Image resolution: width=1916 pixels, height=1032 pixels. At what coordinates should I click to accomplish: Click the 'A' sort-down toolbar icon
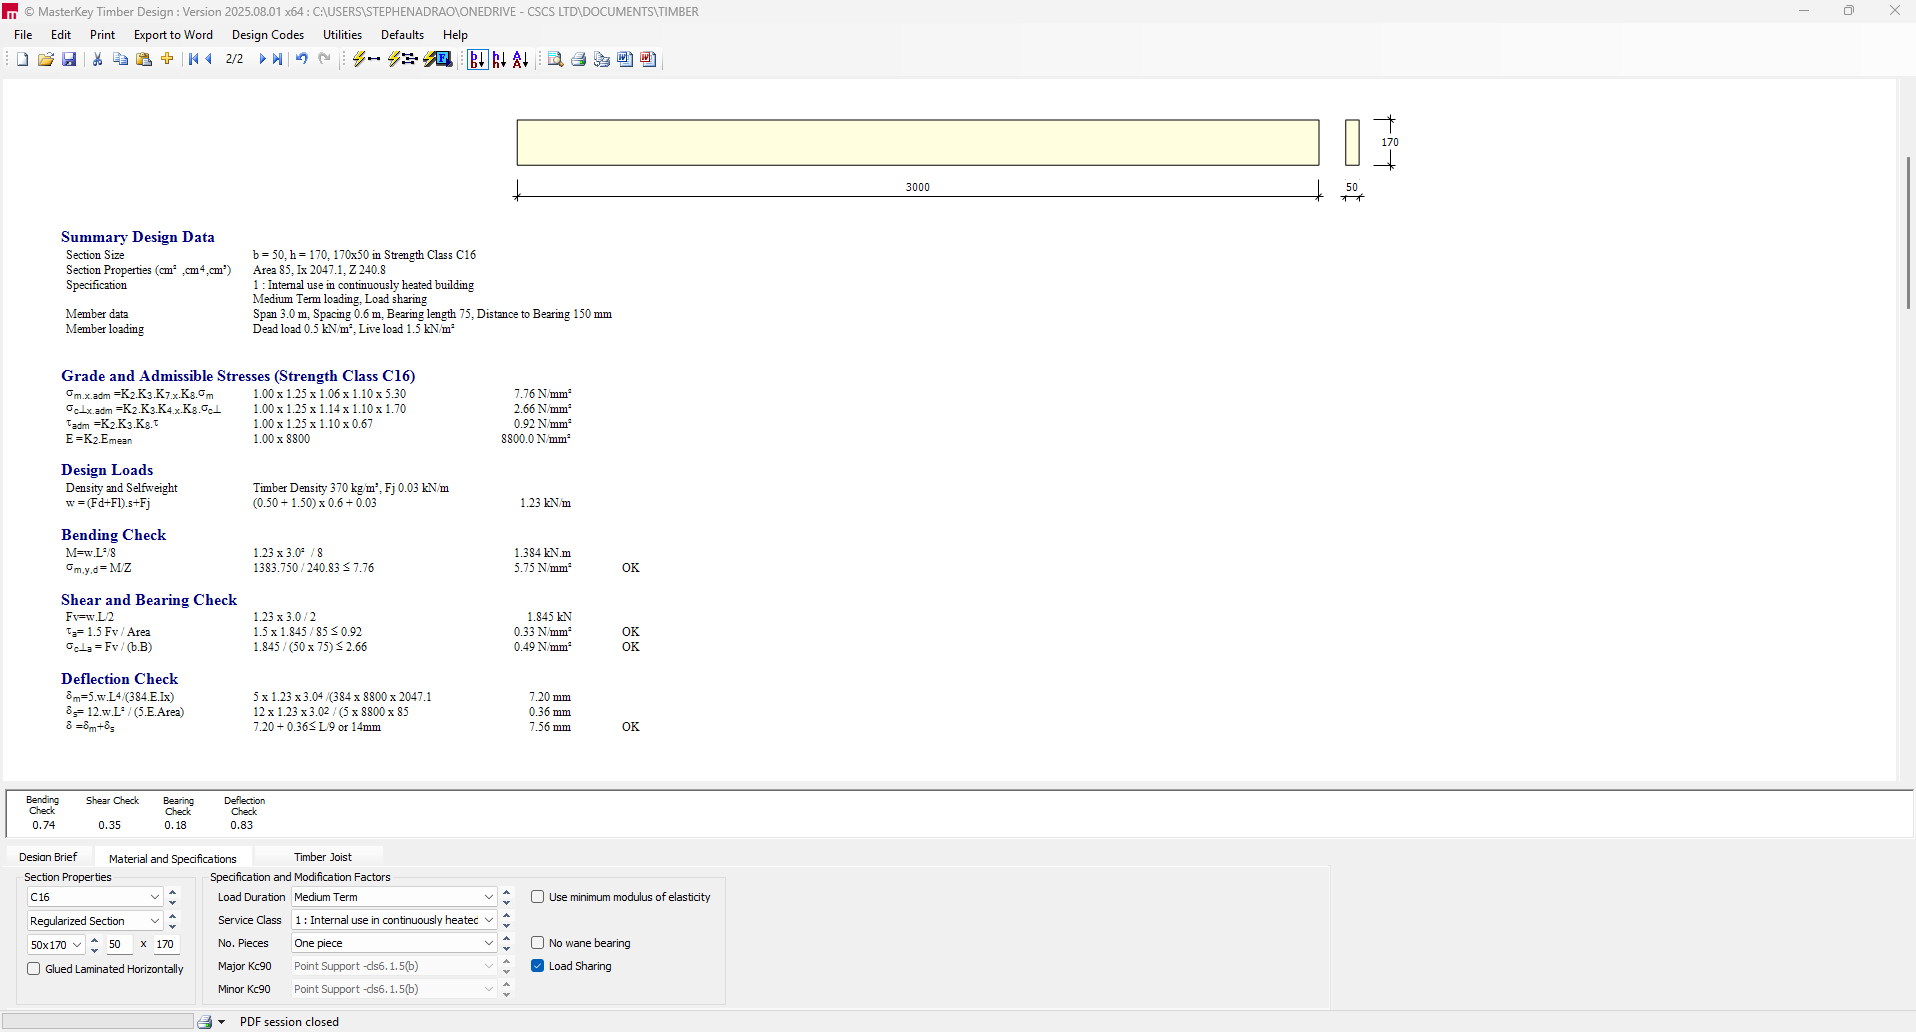[520, 59]
